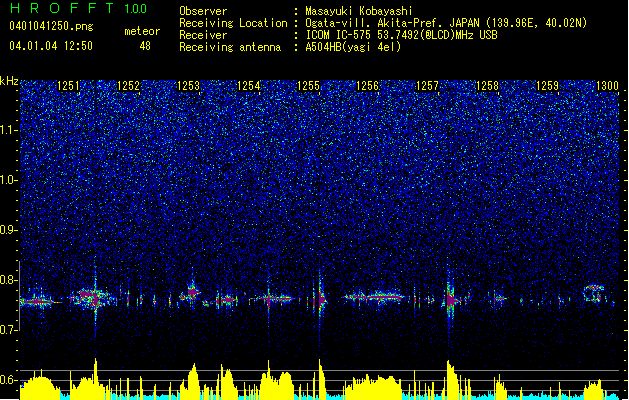Click the 1257 time marker

pos(428,86)
